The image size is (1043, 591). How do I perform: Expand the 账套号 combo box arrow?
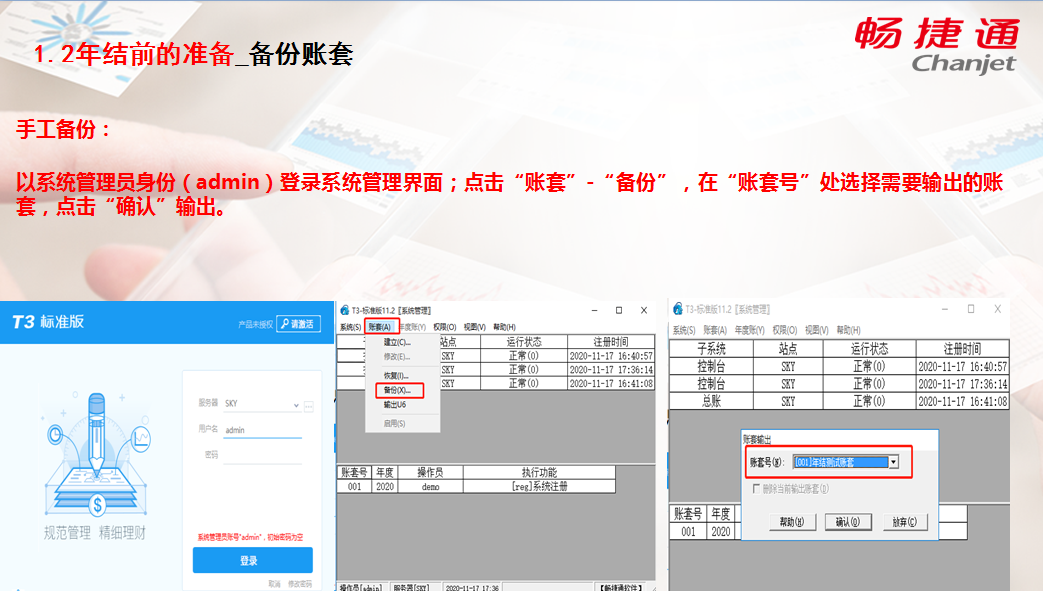(894, 462)
